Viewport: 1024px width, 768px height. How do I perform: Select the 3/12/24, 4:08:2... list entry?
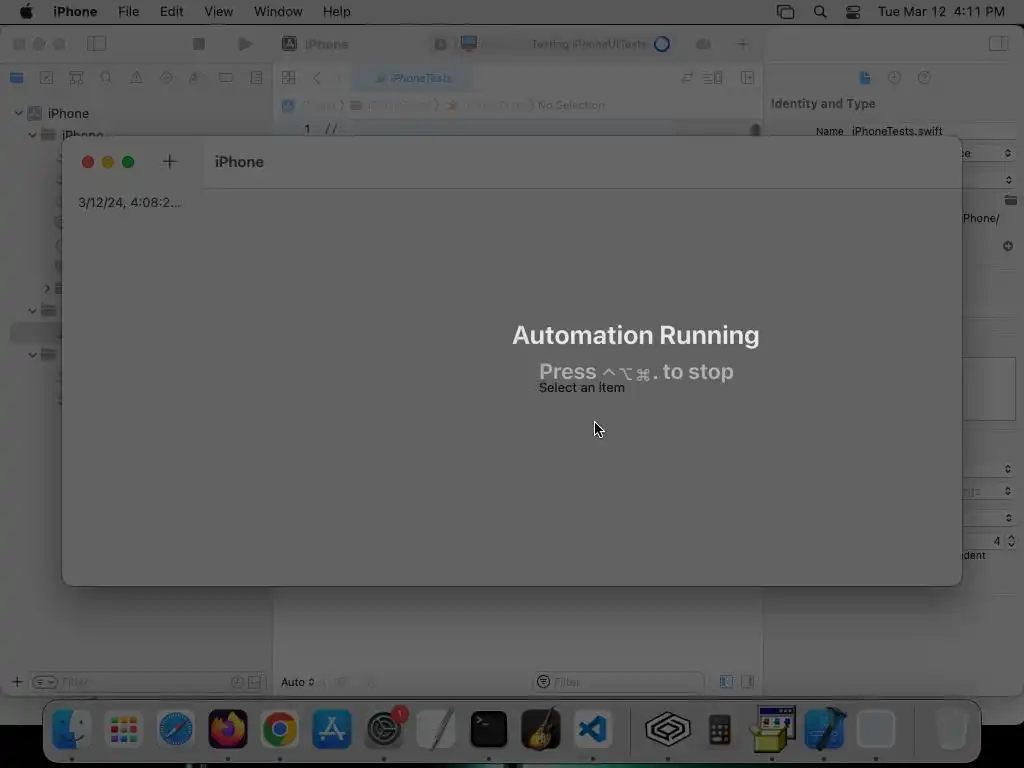pos(129,202)
